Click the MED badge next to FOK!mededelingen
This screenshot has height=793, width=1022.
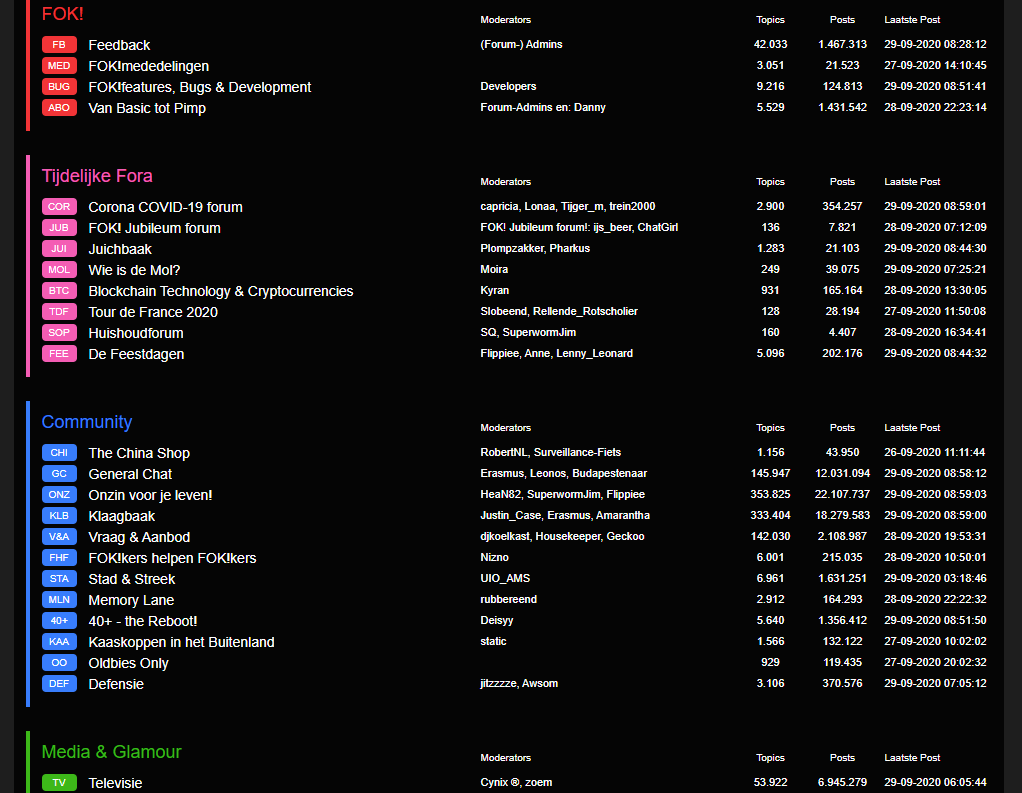(59, 66)
